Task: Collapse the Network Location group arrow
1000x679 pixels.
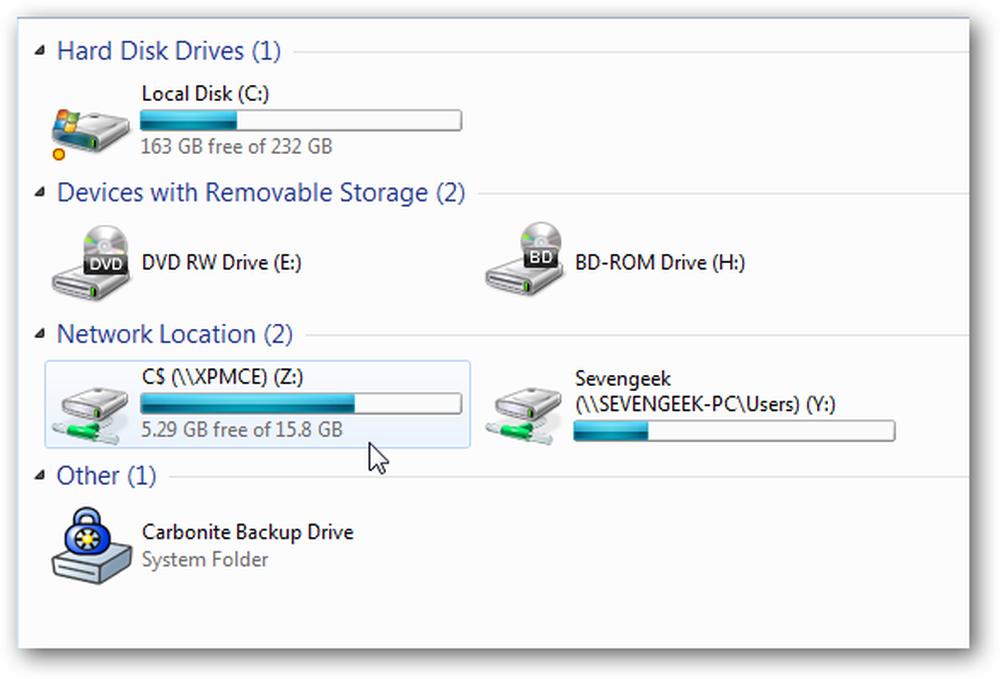Action: 40,333
